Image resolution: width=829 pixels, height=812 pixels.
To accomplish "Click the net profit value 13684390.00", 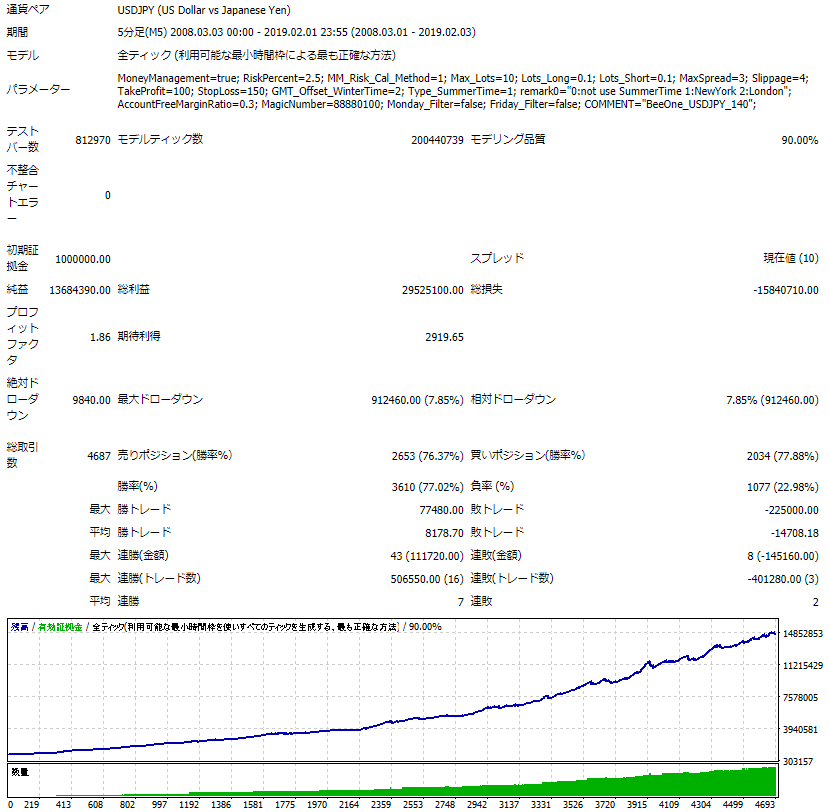I will pos(80,290).
